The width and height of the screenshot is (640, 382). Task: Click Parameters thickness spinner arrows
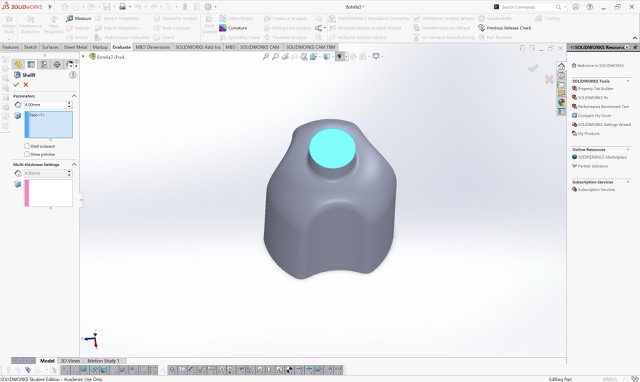(x=69, y=105)
